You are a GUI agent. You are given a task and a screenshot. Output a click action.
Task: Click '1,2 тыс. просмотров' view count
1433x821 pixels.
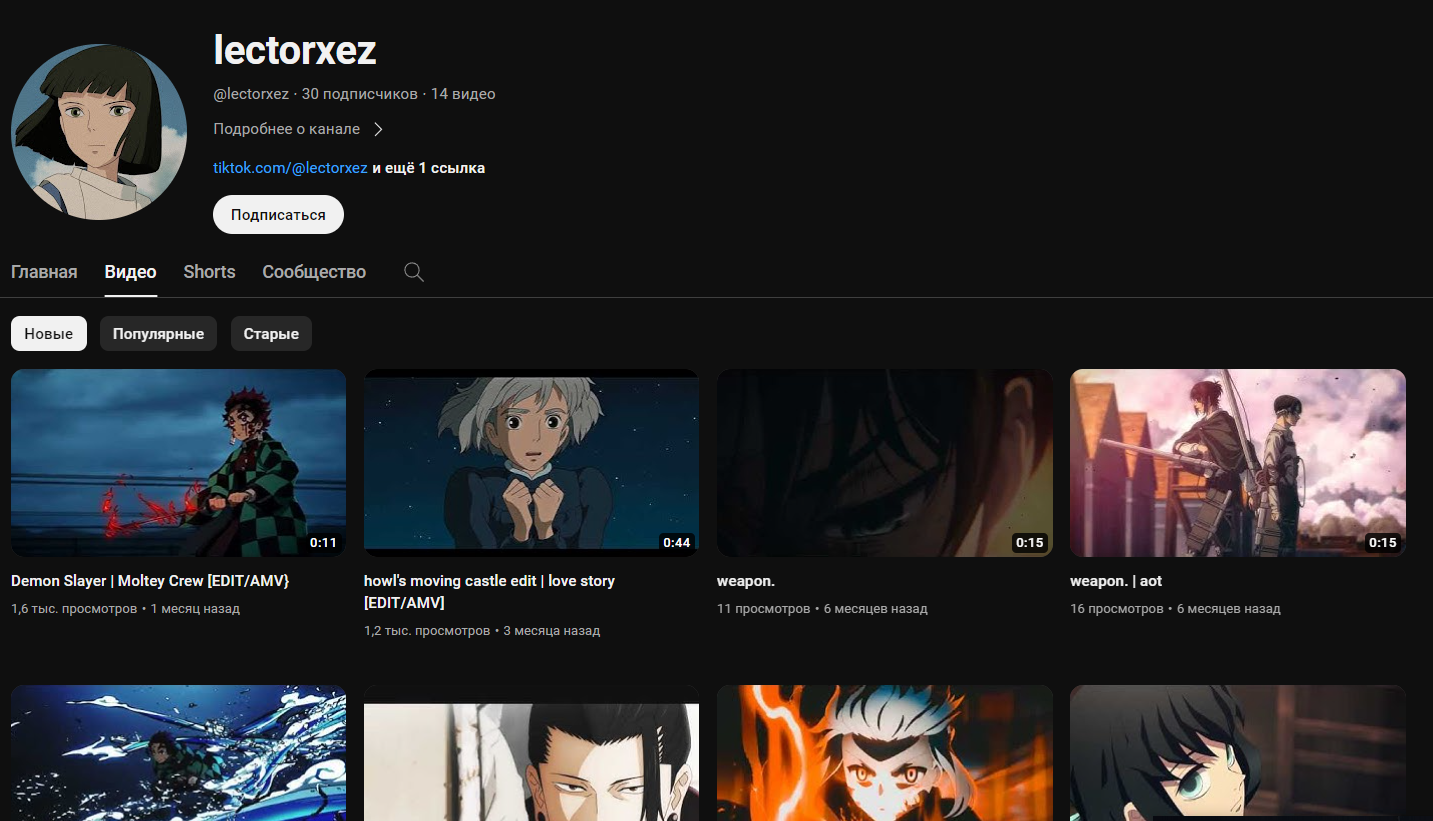point(427,631)
